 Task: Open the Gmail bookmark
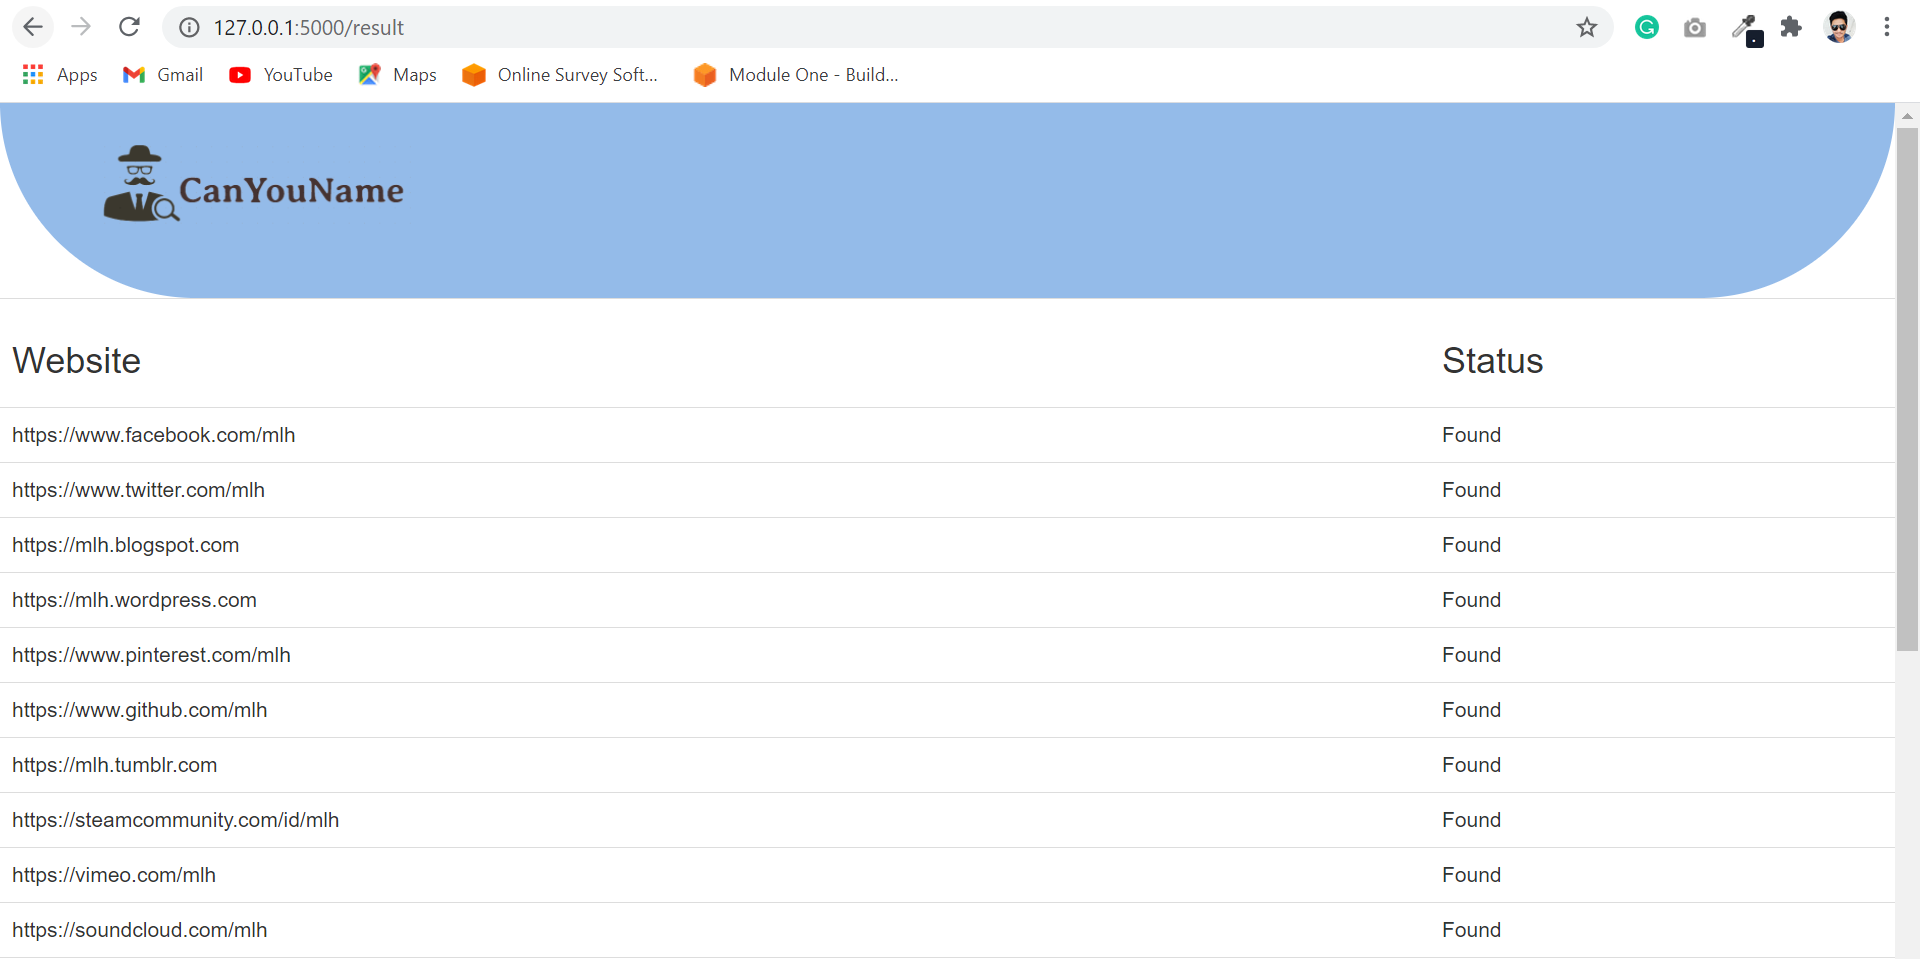coord(163,75)
